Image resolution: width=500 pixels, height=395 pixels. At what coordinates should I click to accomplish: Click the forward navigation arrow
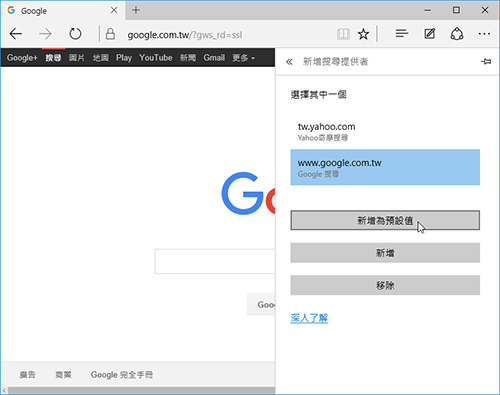coord(45,34)
